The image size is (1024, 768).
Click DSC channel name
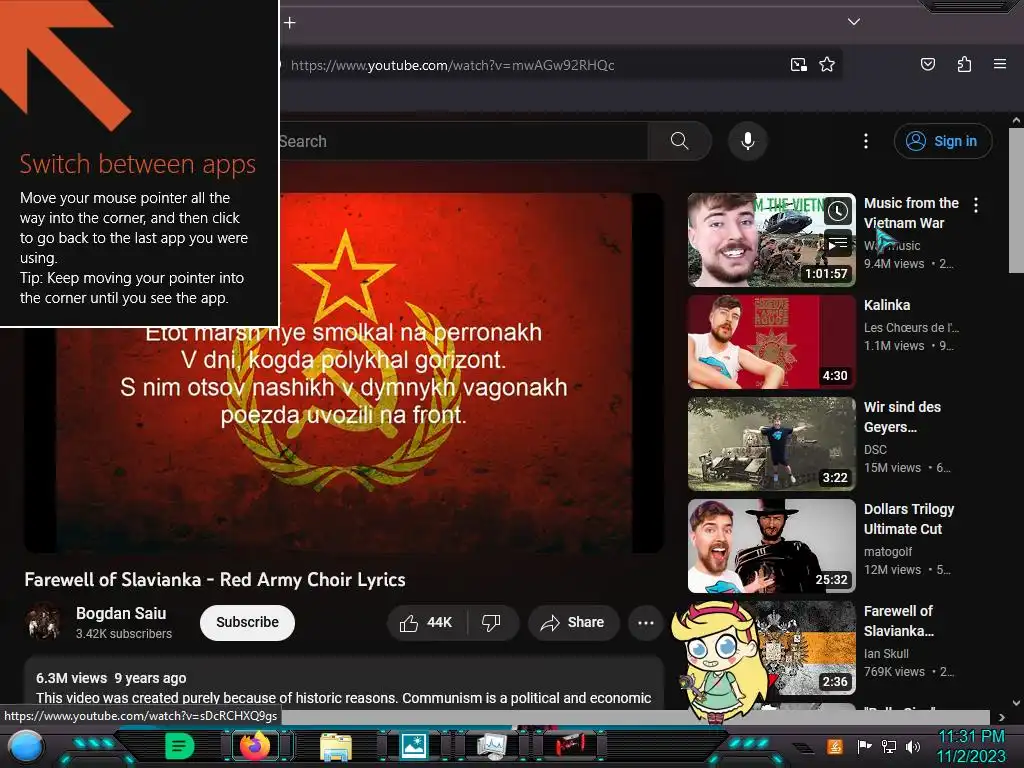(875, 449)
